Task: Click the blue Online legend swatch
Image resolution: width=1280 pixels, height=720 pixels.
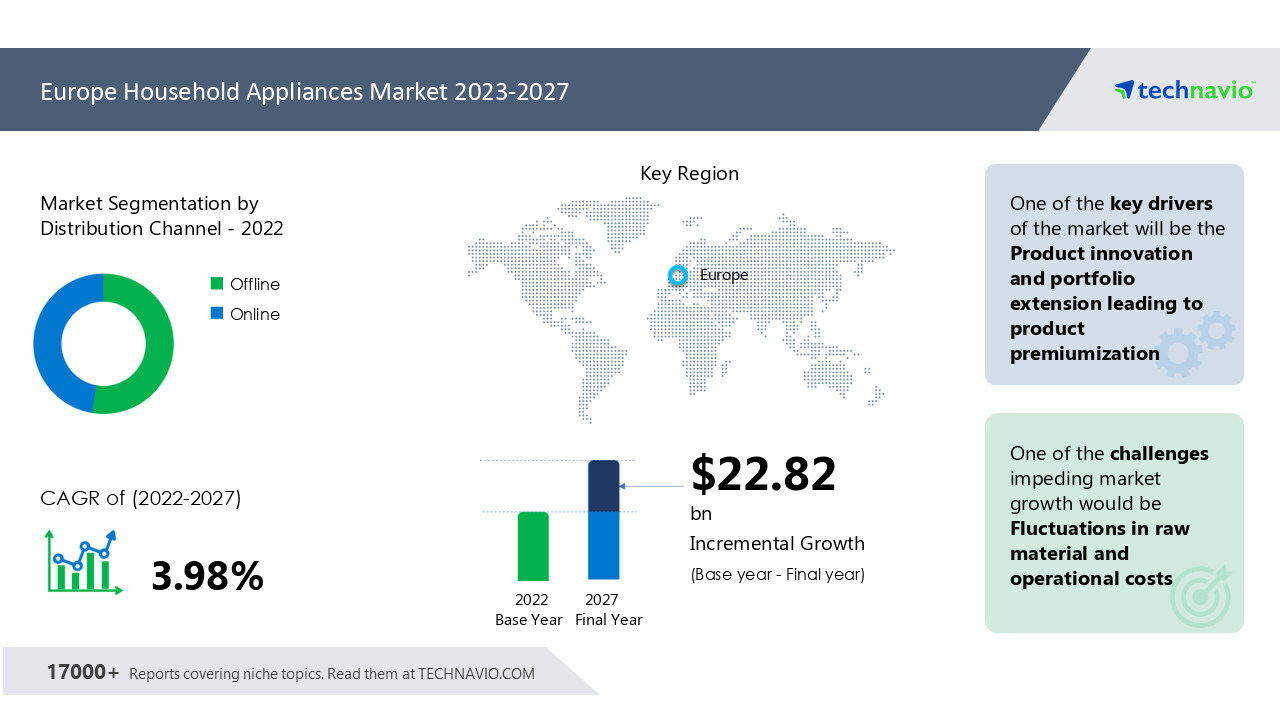Action: coord(217,314)
